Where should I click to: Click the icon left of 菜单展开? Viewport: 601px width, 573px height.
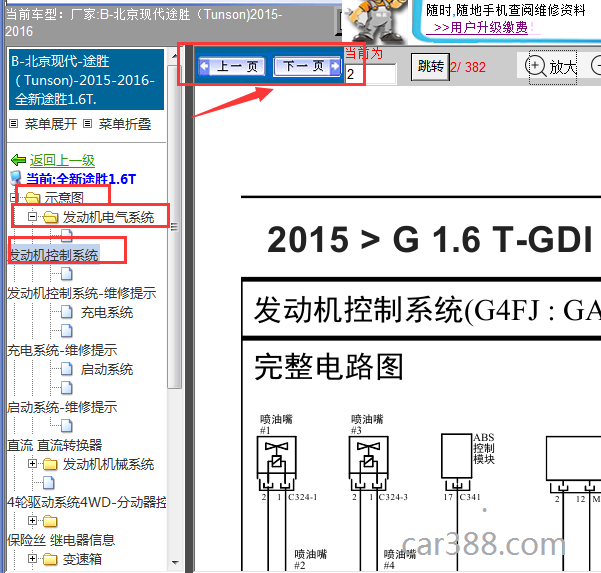pyautogui.click(x=14, y=124)
